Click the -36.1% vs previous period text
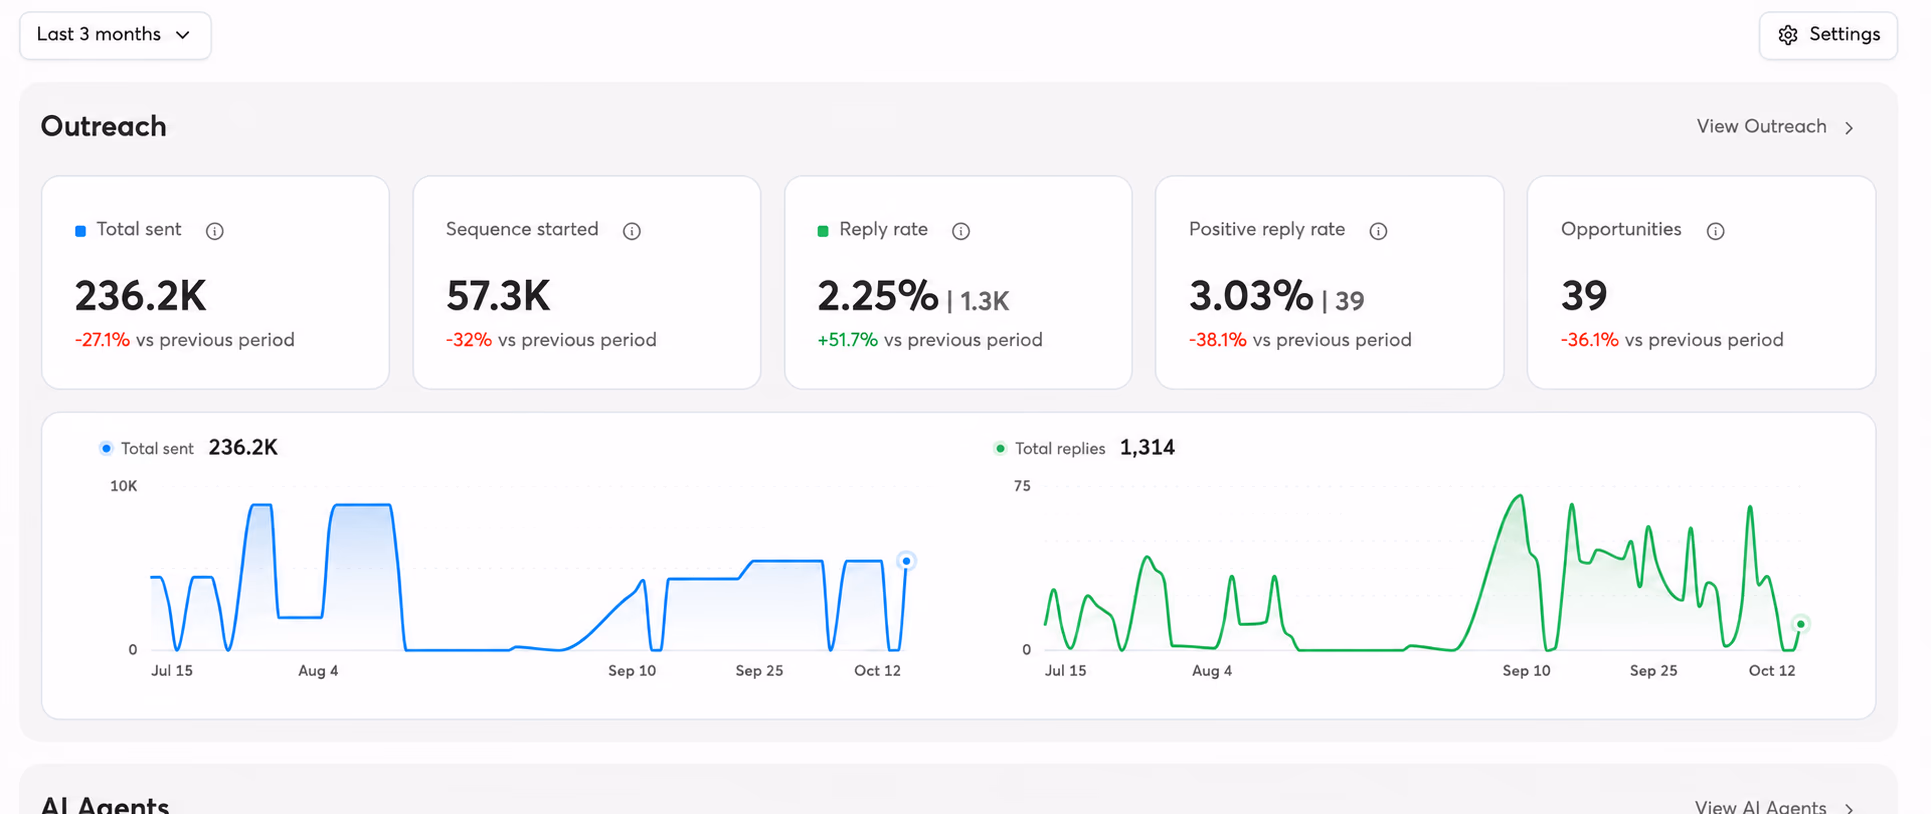Viewport: 1931px width, 814px height. pyautogui.click(x=1672, y=340)
